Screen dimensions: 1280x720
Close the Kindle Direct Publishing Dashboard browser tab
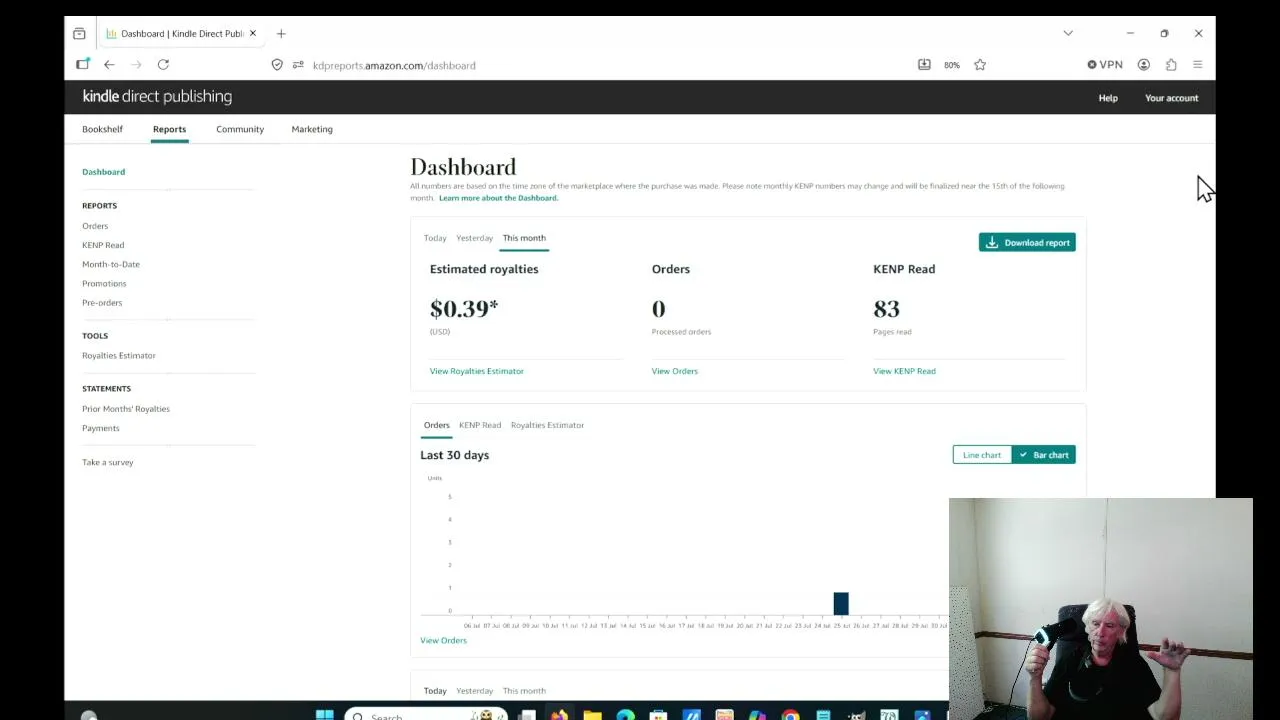[253, 34]
